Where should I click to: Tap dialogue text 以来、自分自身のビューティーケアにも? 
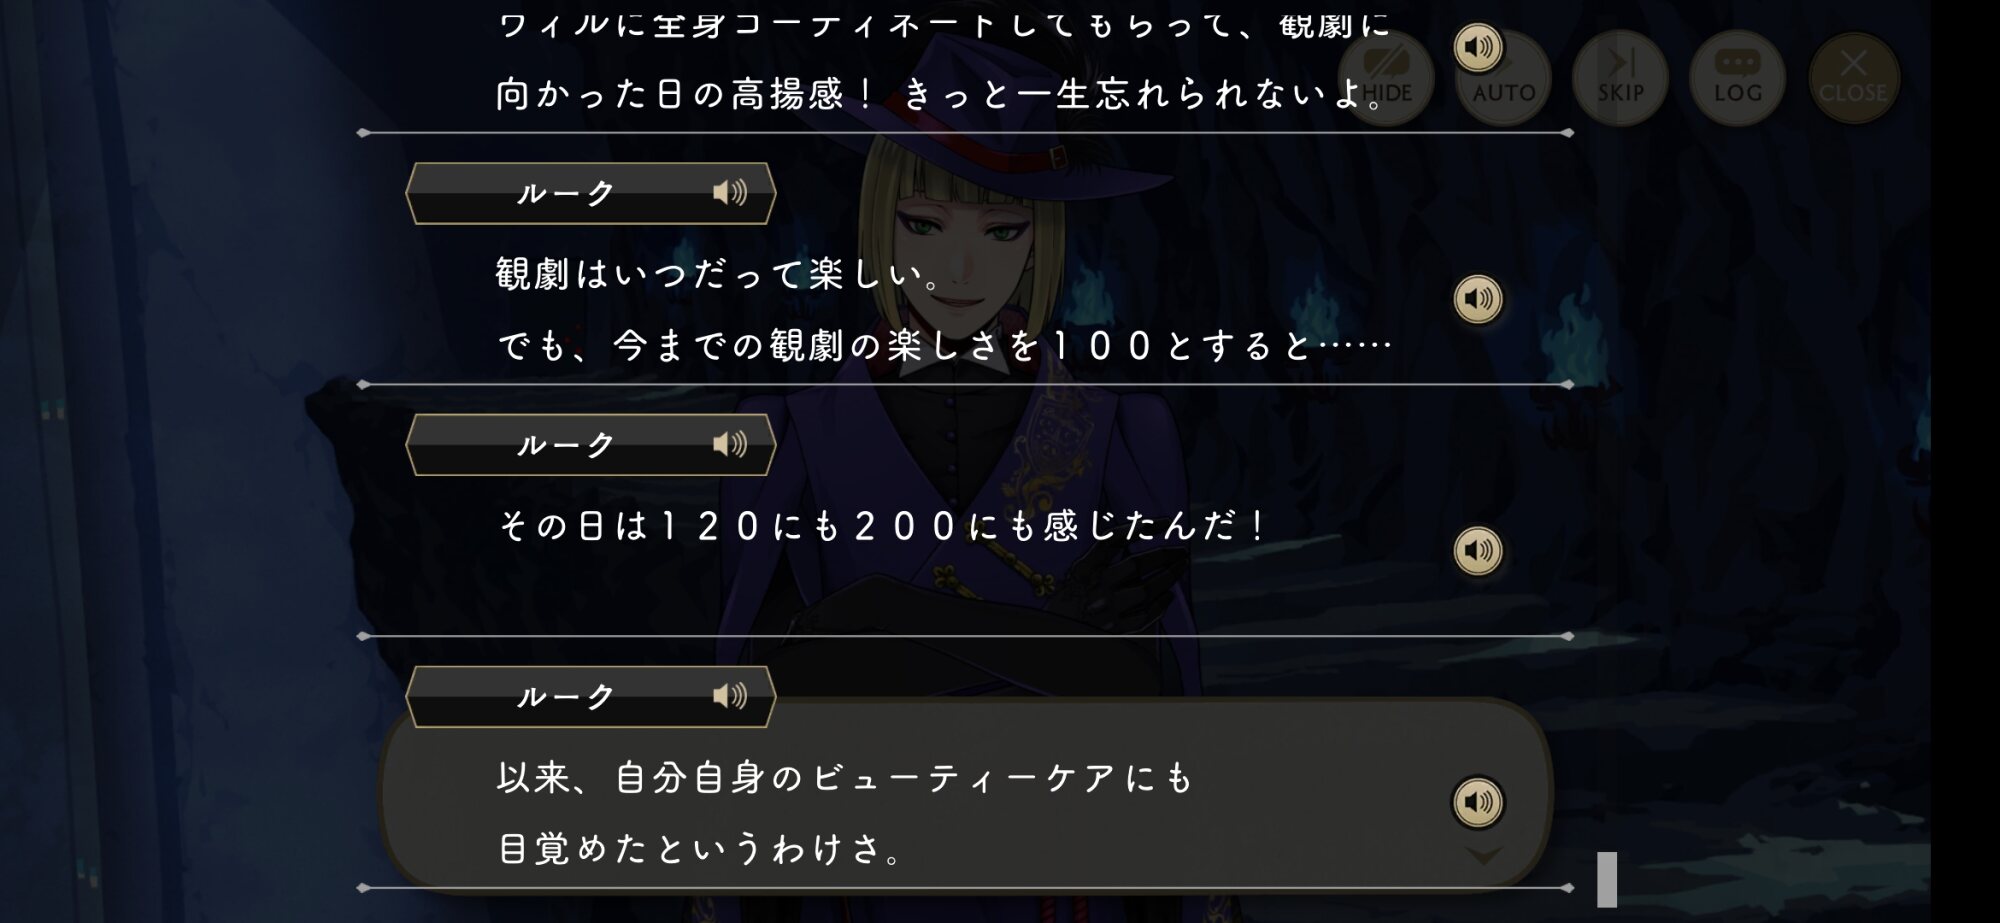[845, 778]
